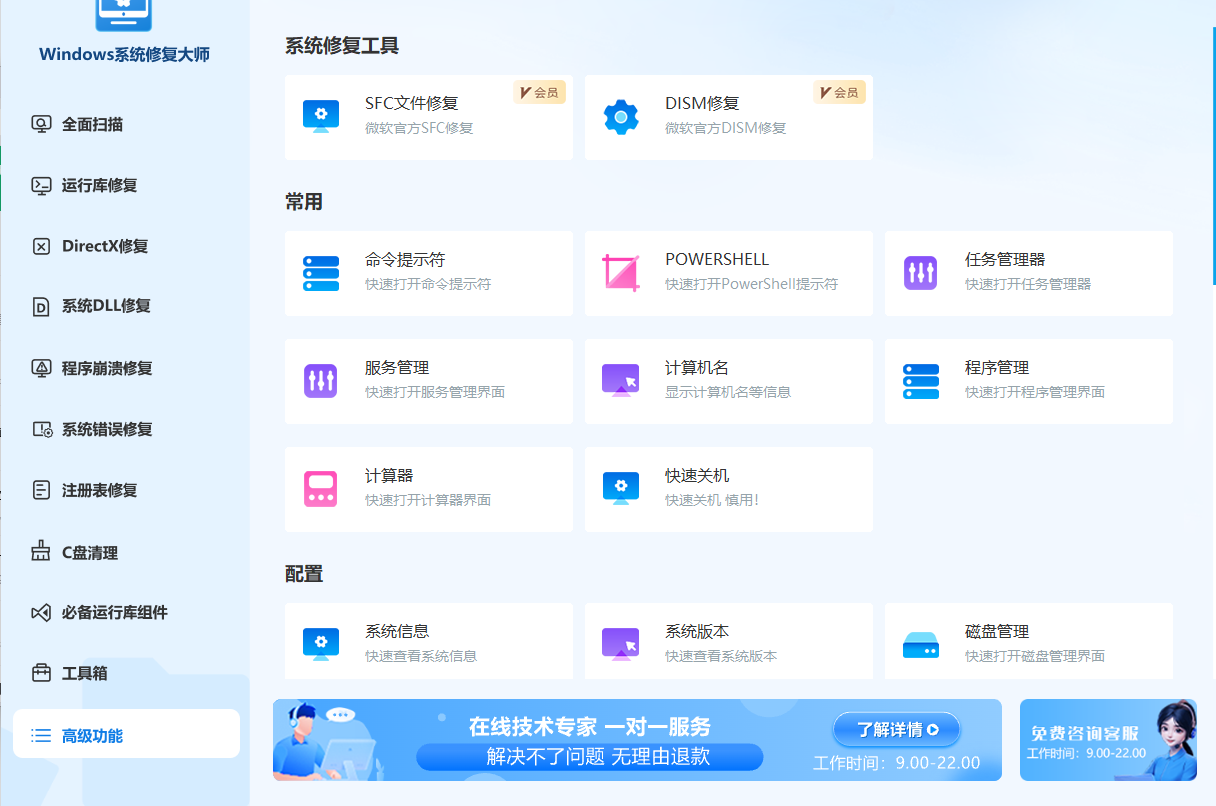This screenshot has width=1216, height=806.
Task: Click text 微软官方SFC修复
Action: (x=419, y=128)
